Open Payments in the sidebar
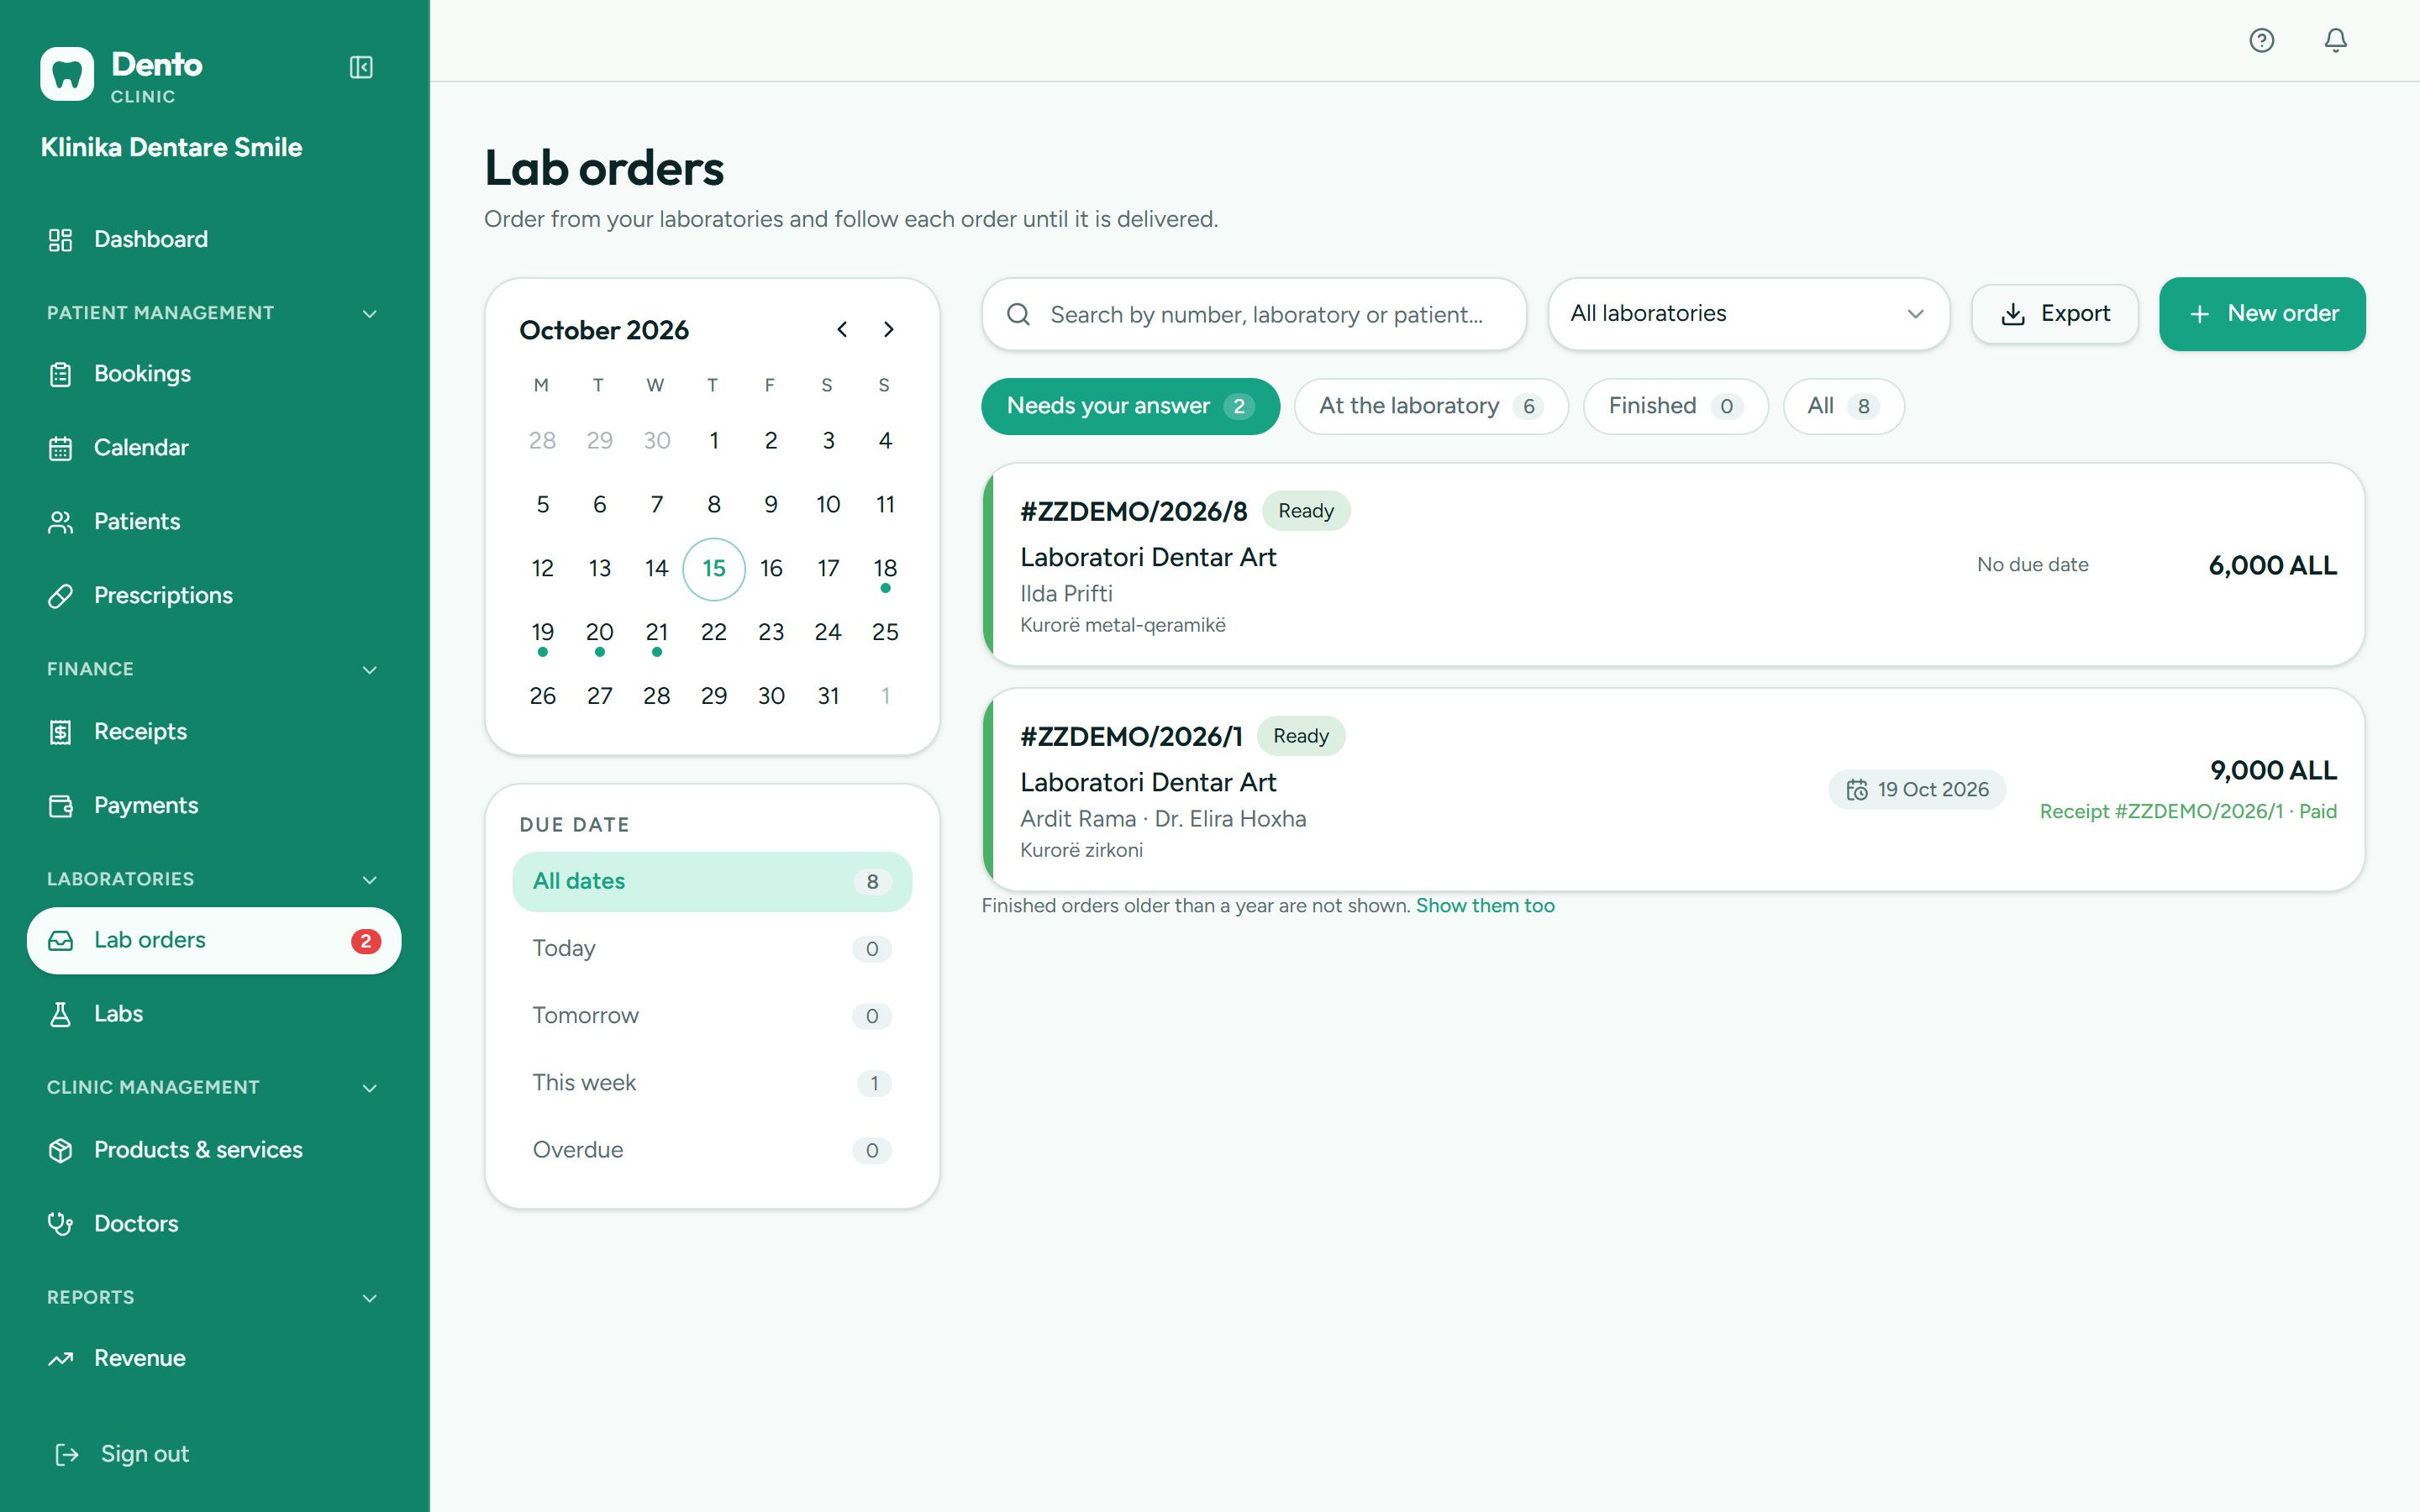 [214, 806]
